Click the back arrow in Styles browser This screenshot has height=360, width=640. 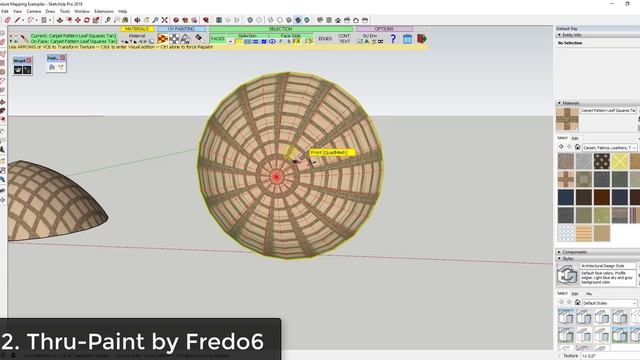point(561,302)
